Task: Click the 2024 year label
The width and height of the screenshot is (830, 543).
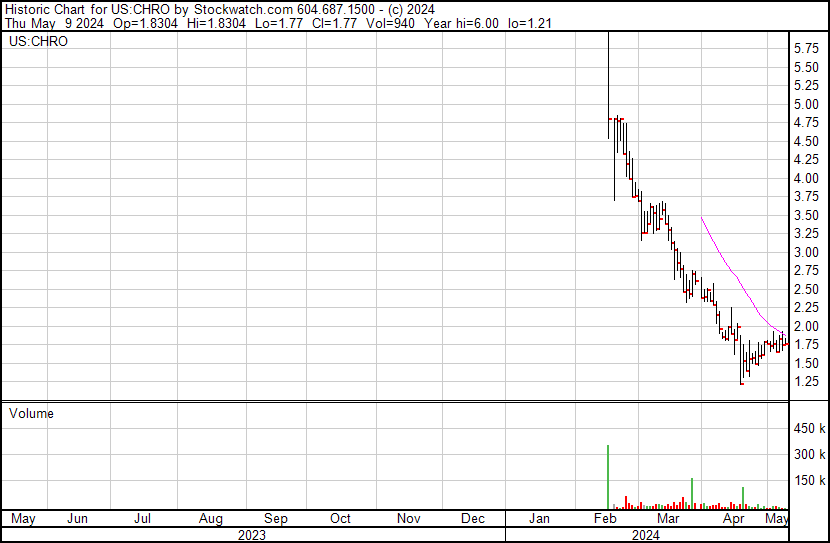Action: click(646, 535)
